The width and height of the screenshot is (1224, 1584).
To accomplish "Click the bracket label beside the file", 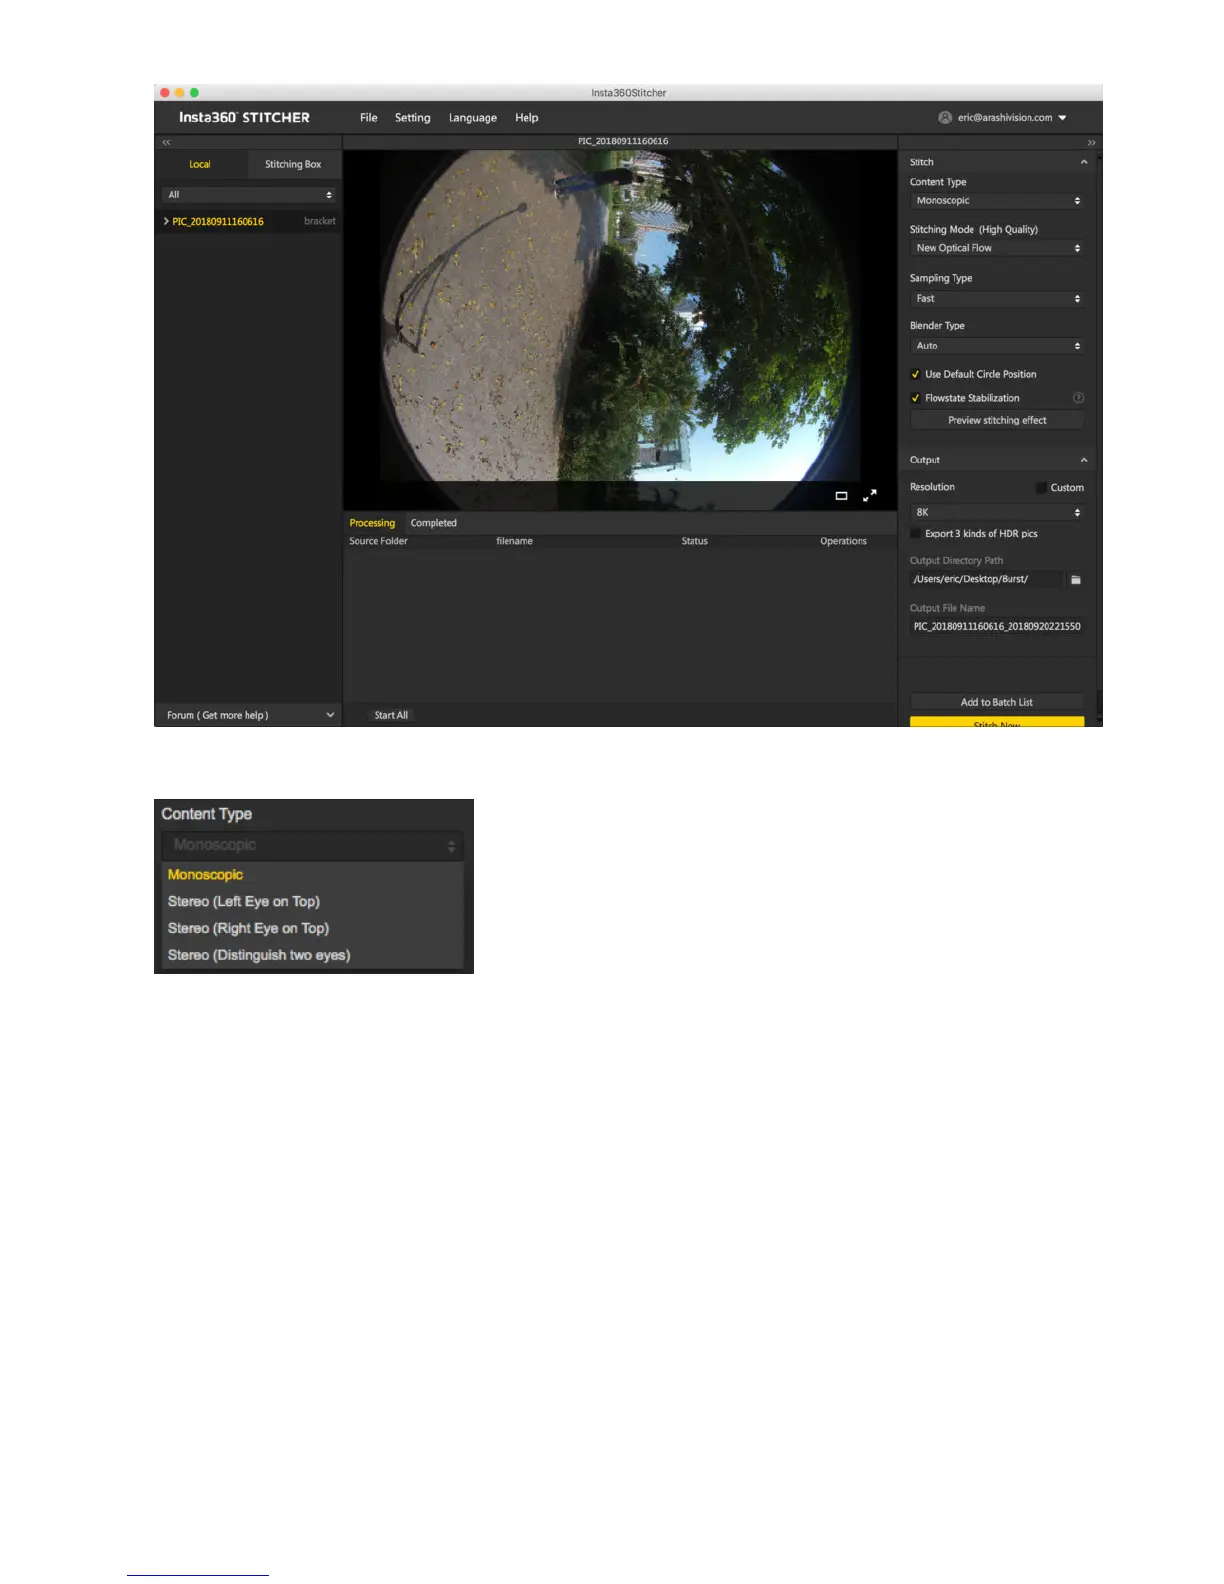I will point(320,221).
